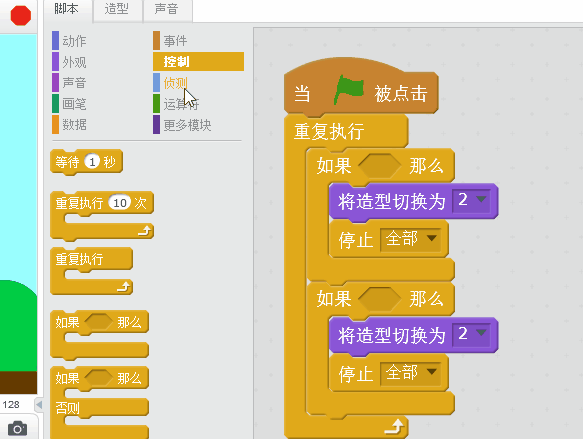583x439 pixels.
Task: Click the condition slot of second 如果 block
Action: coord(380,298)
